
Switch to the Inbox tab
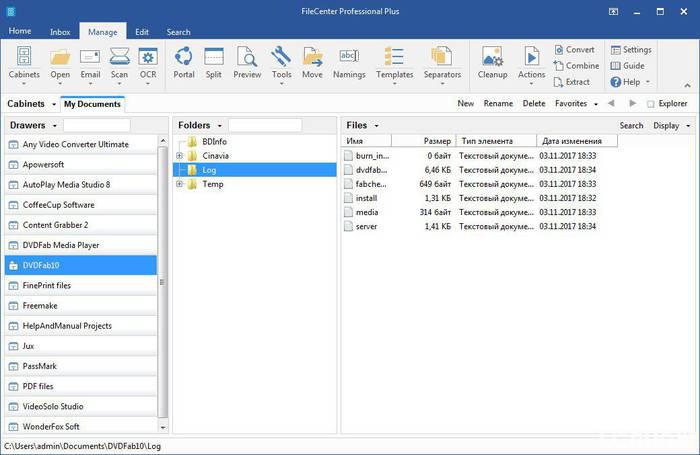coord(60,32)
